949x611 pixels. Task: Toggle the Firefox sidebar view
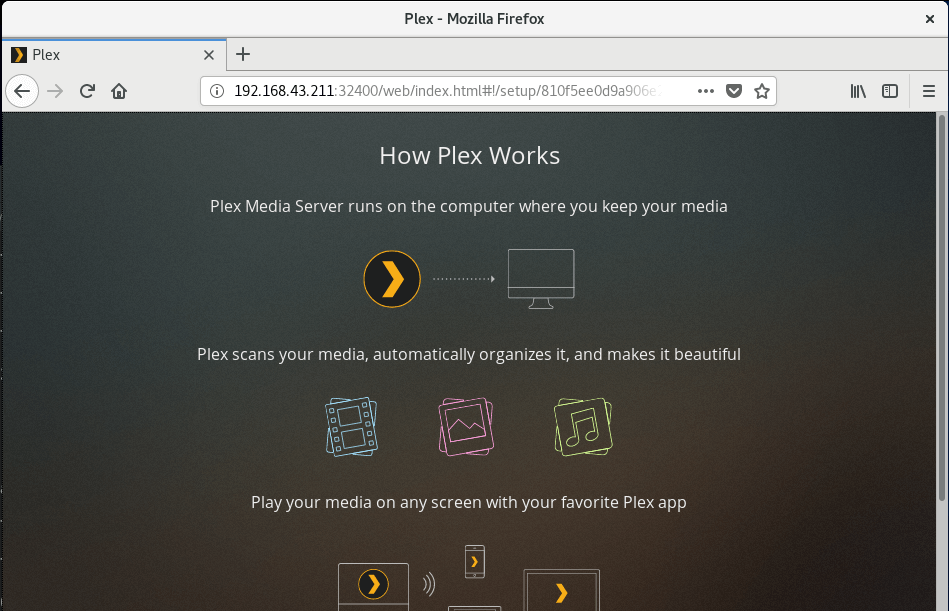pyautogui.click(x=890, y=91)
